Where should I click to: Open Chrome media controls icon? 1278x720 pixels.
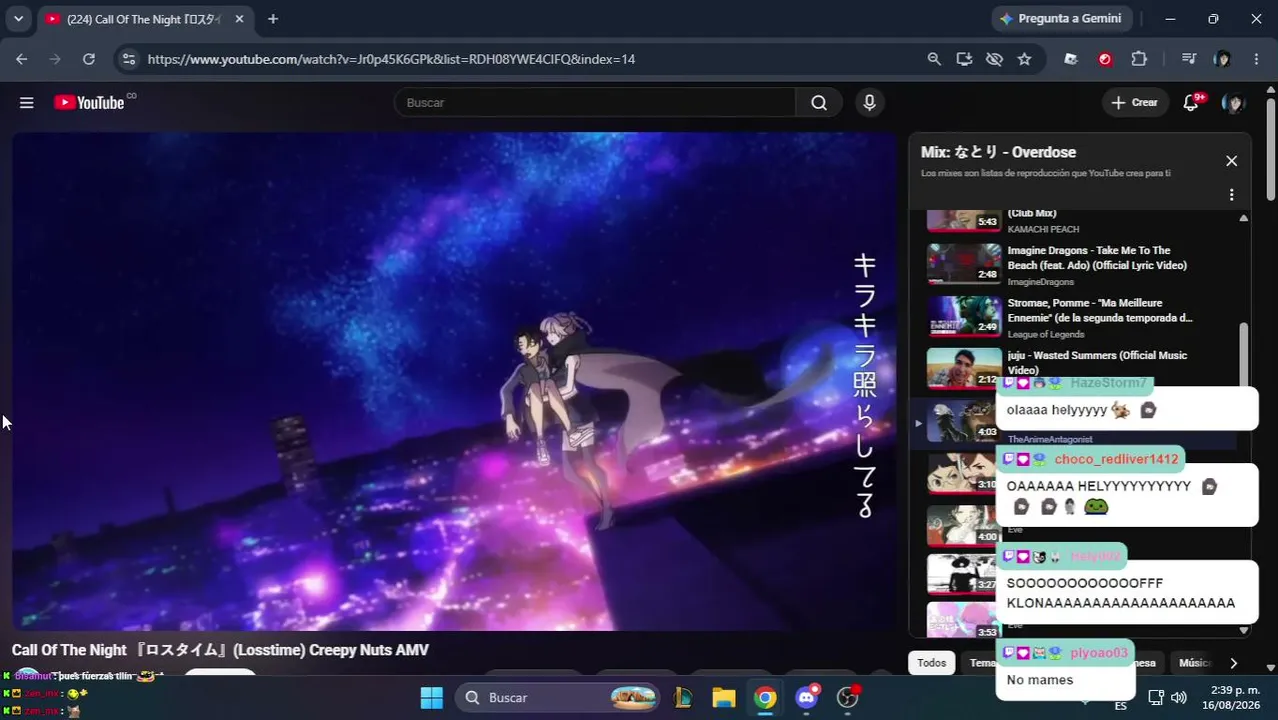[1189, 59]
